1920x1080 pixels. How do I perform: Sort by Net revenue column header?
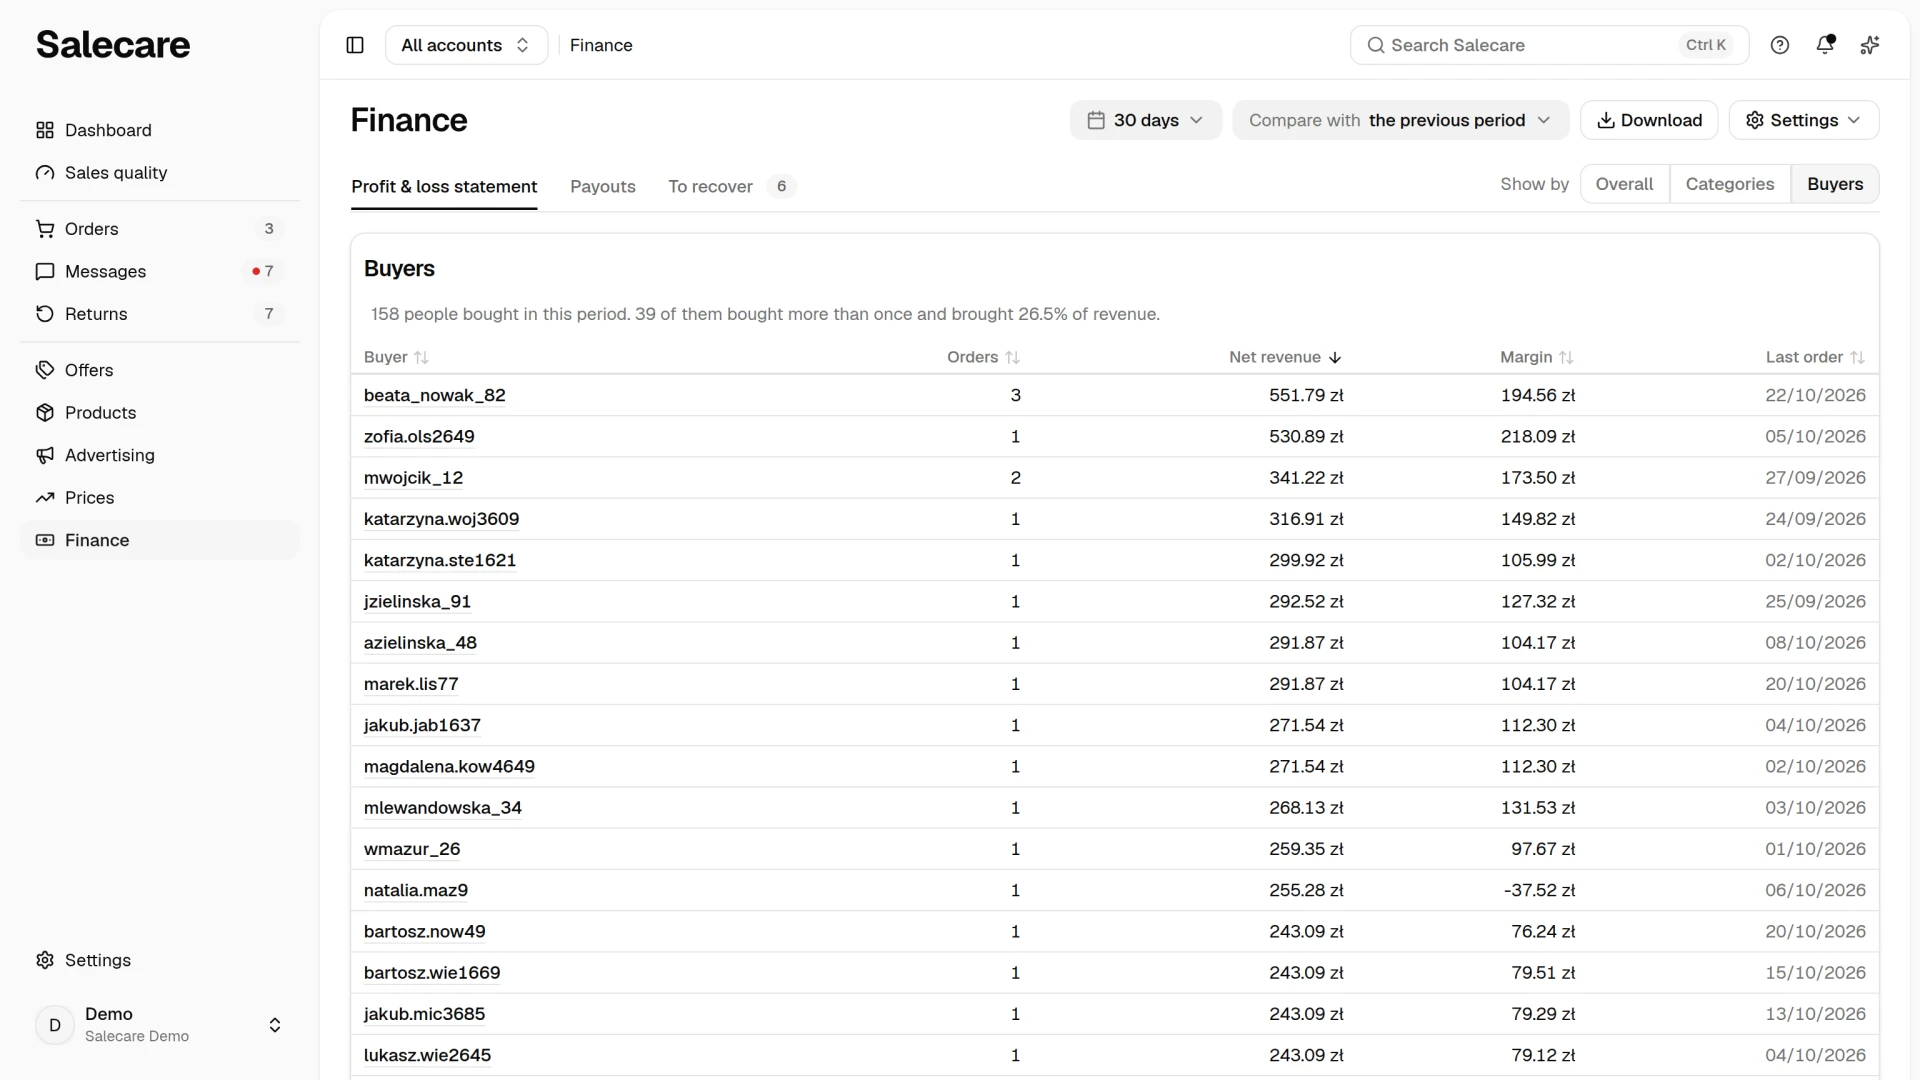pos(1285,357)
